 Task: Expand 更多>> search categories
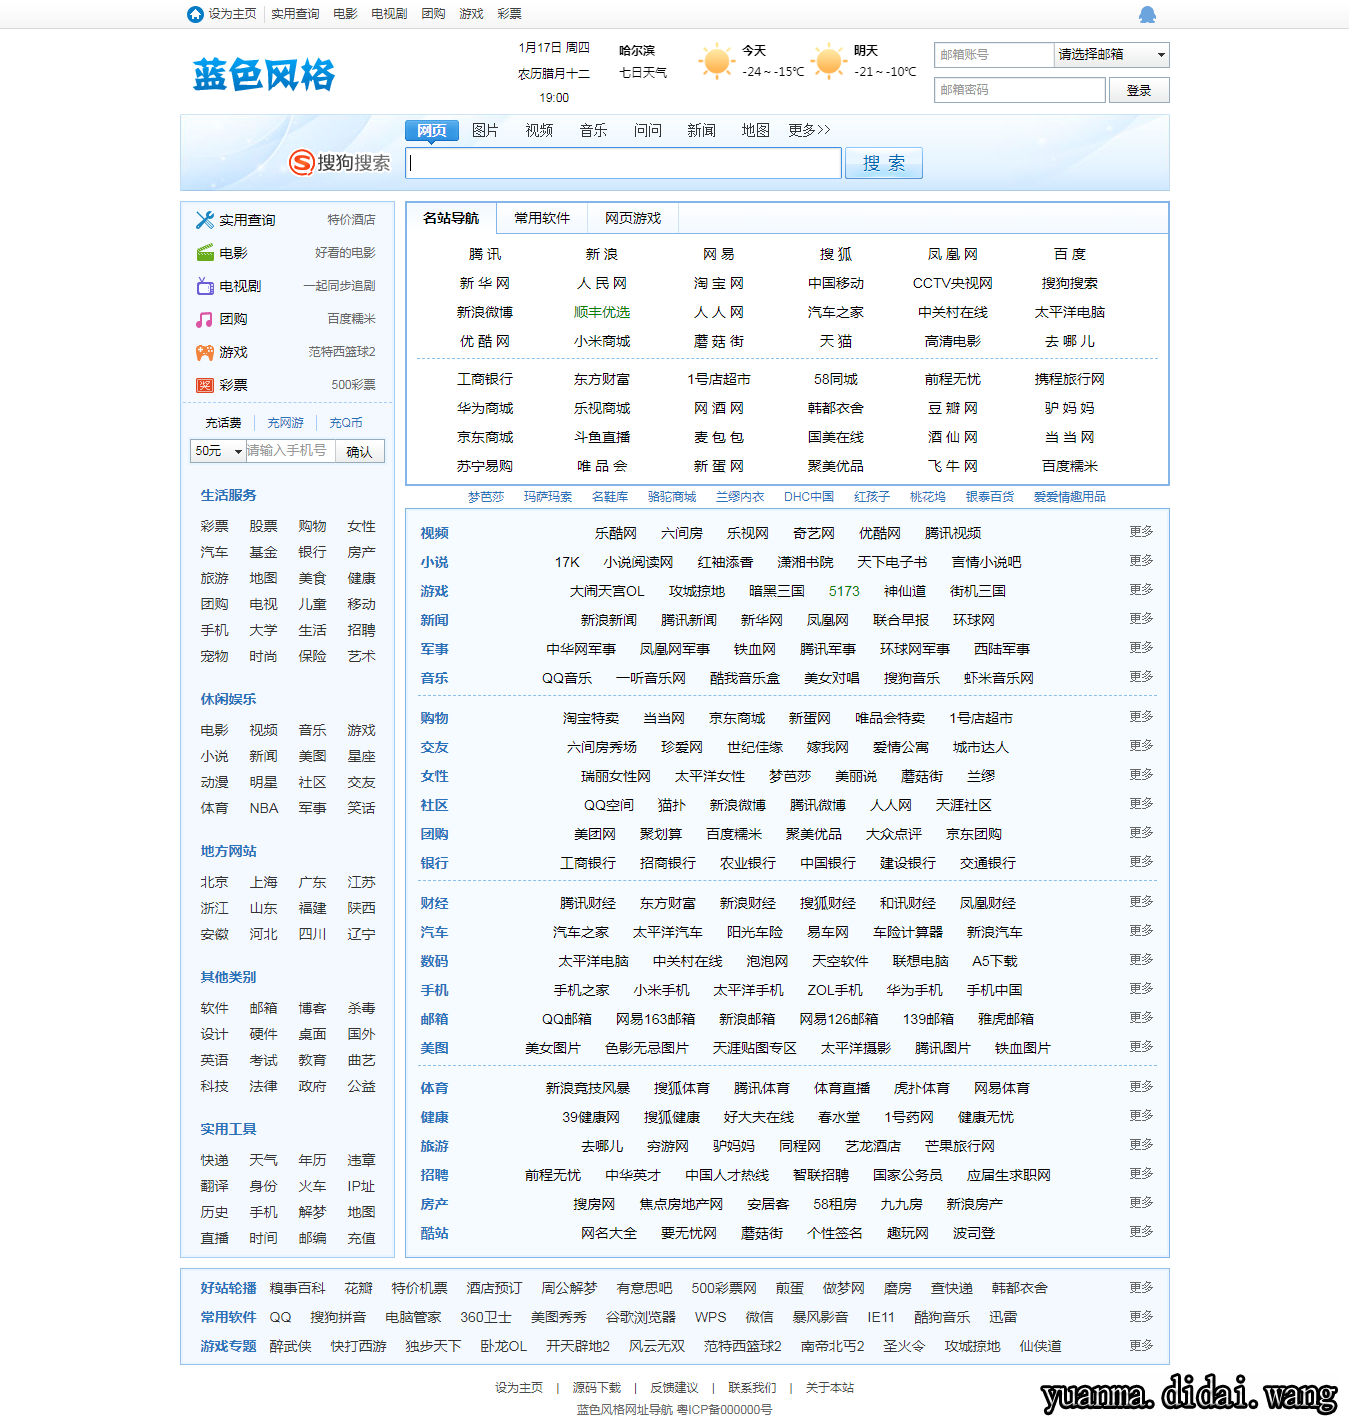(x=809, y=130)
